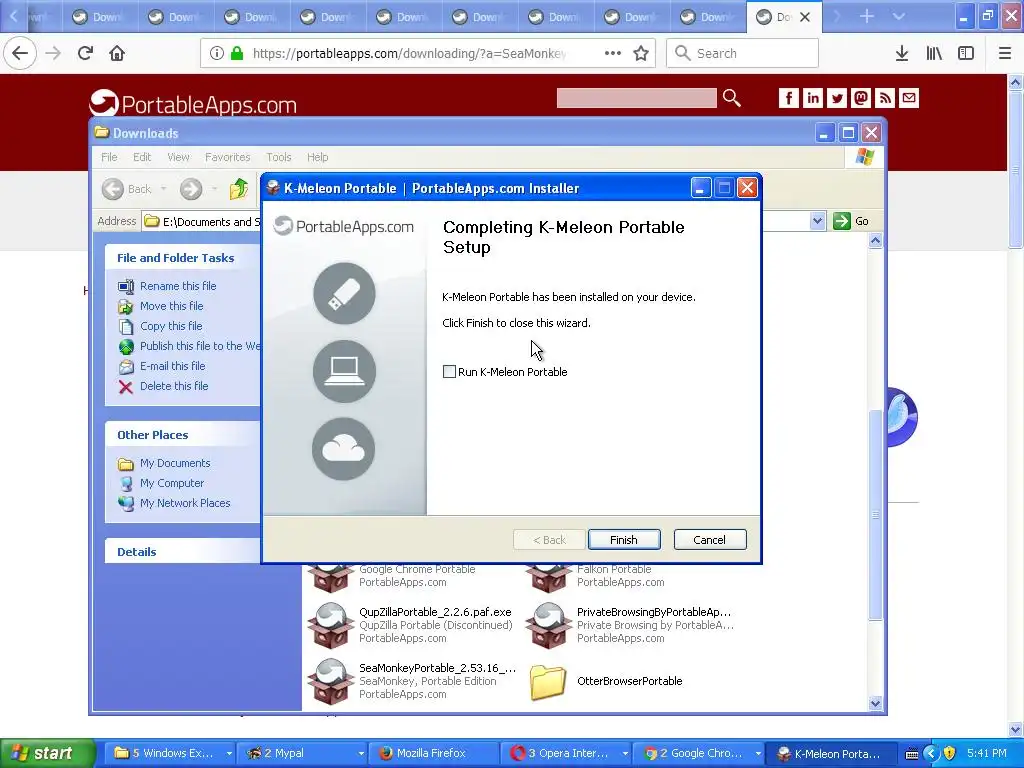Open My Computer in Other Places
1024x768 pixels.
point(172,483)
